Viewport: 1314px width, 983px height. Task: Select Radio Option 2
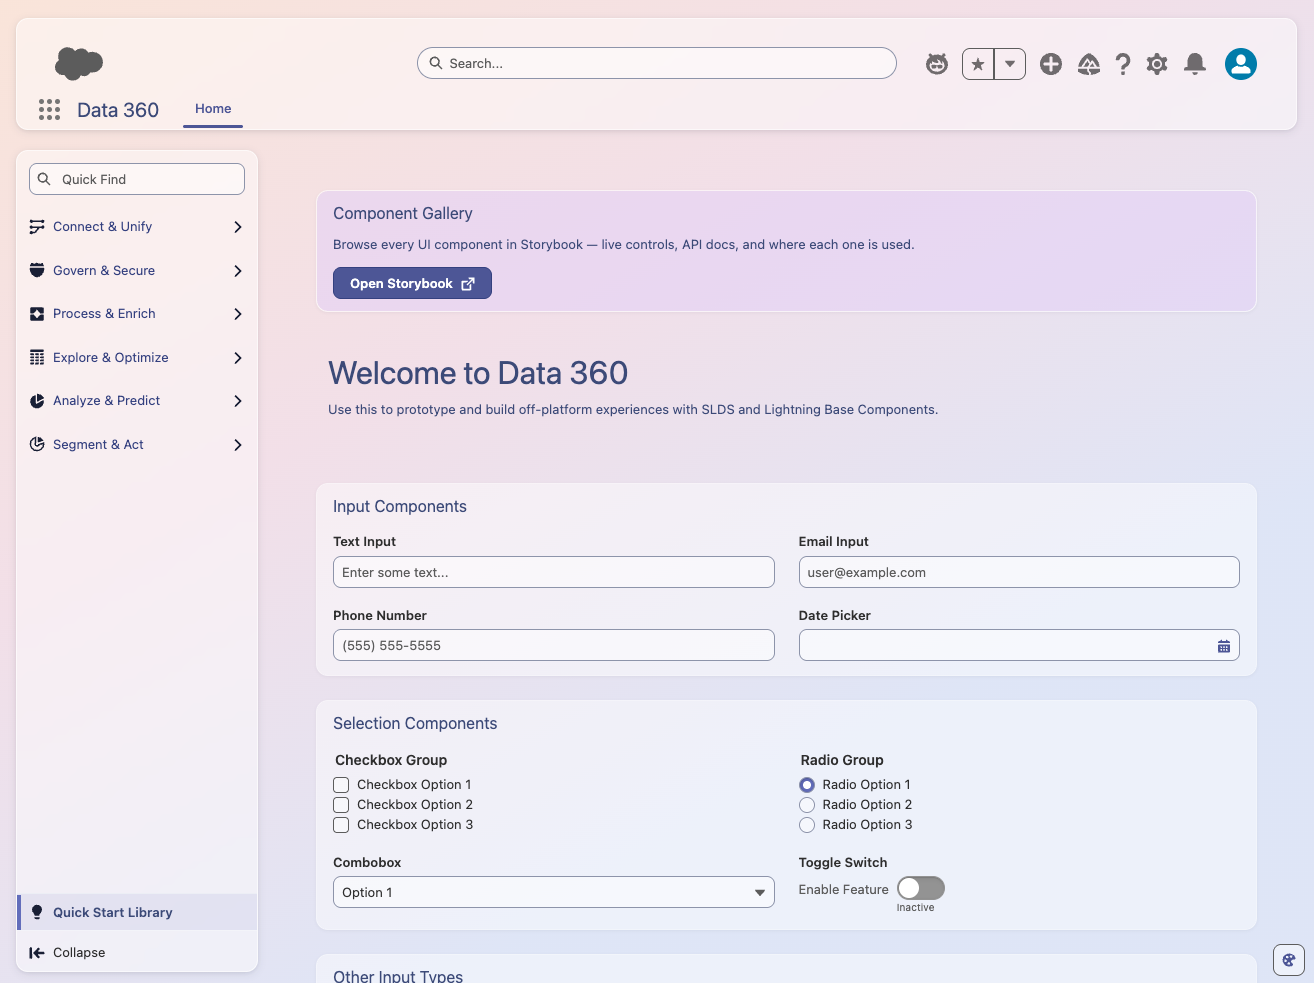pos(807,805)
